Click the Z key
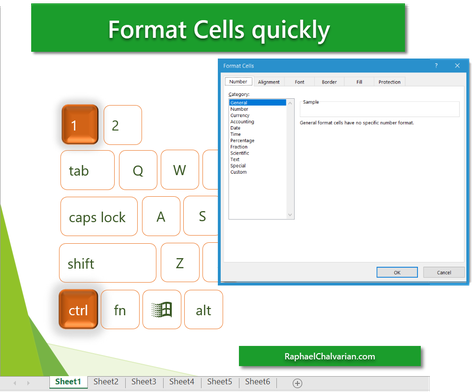 point(180,263)
